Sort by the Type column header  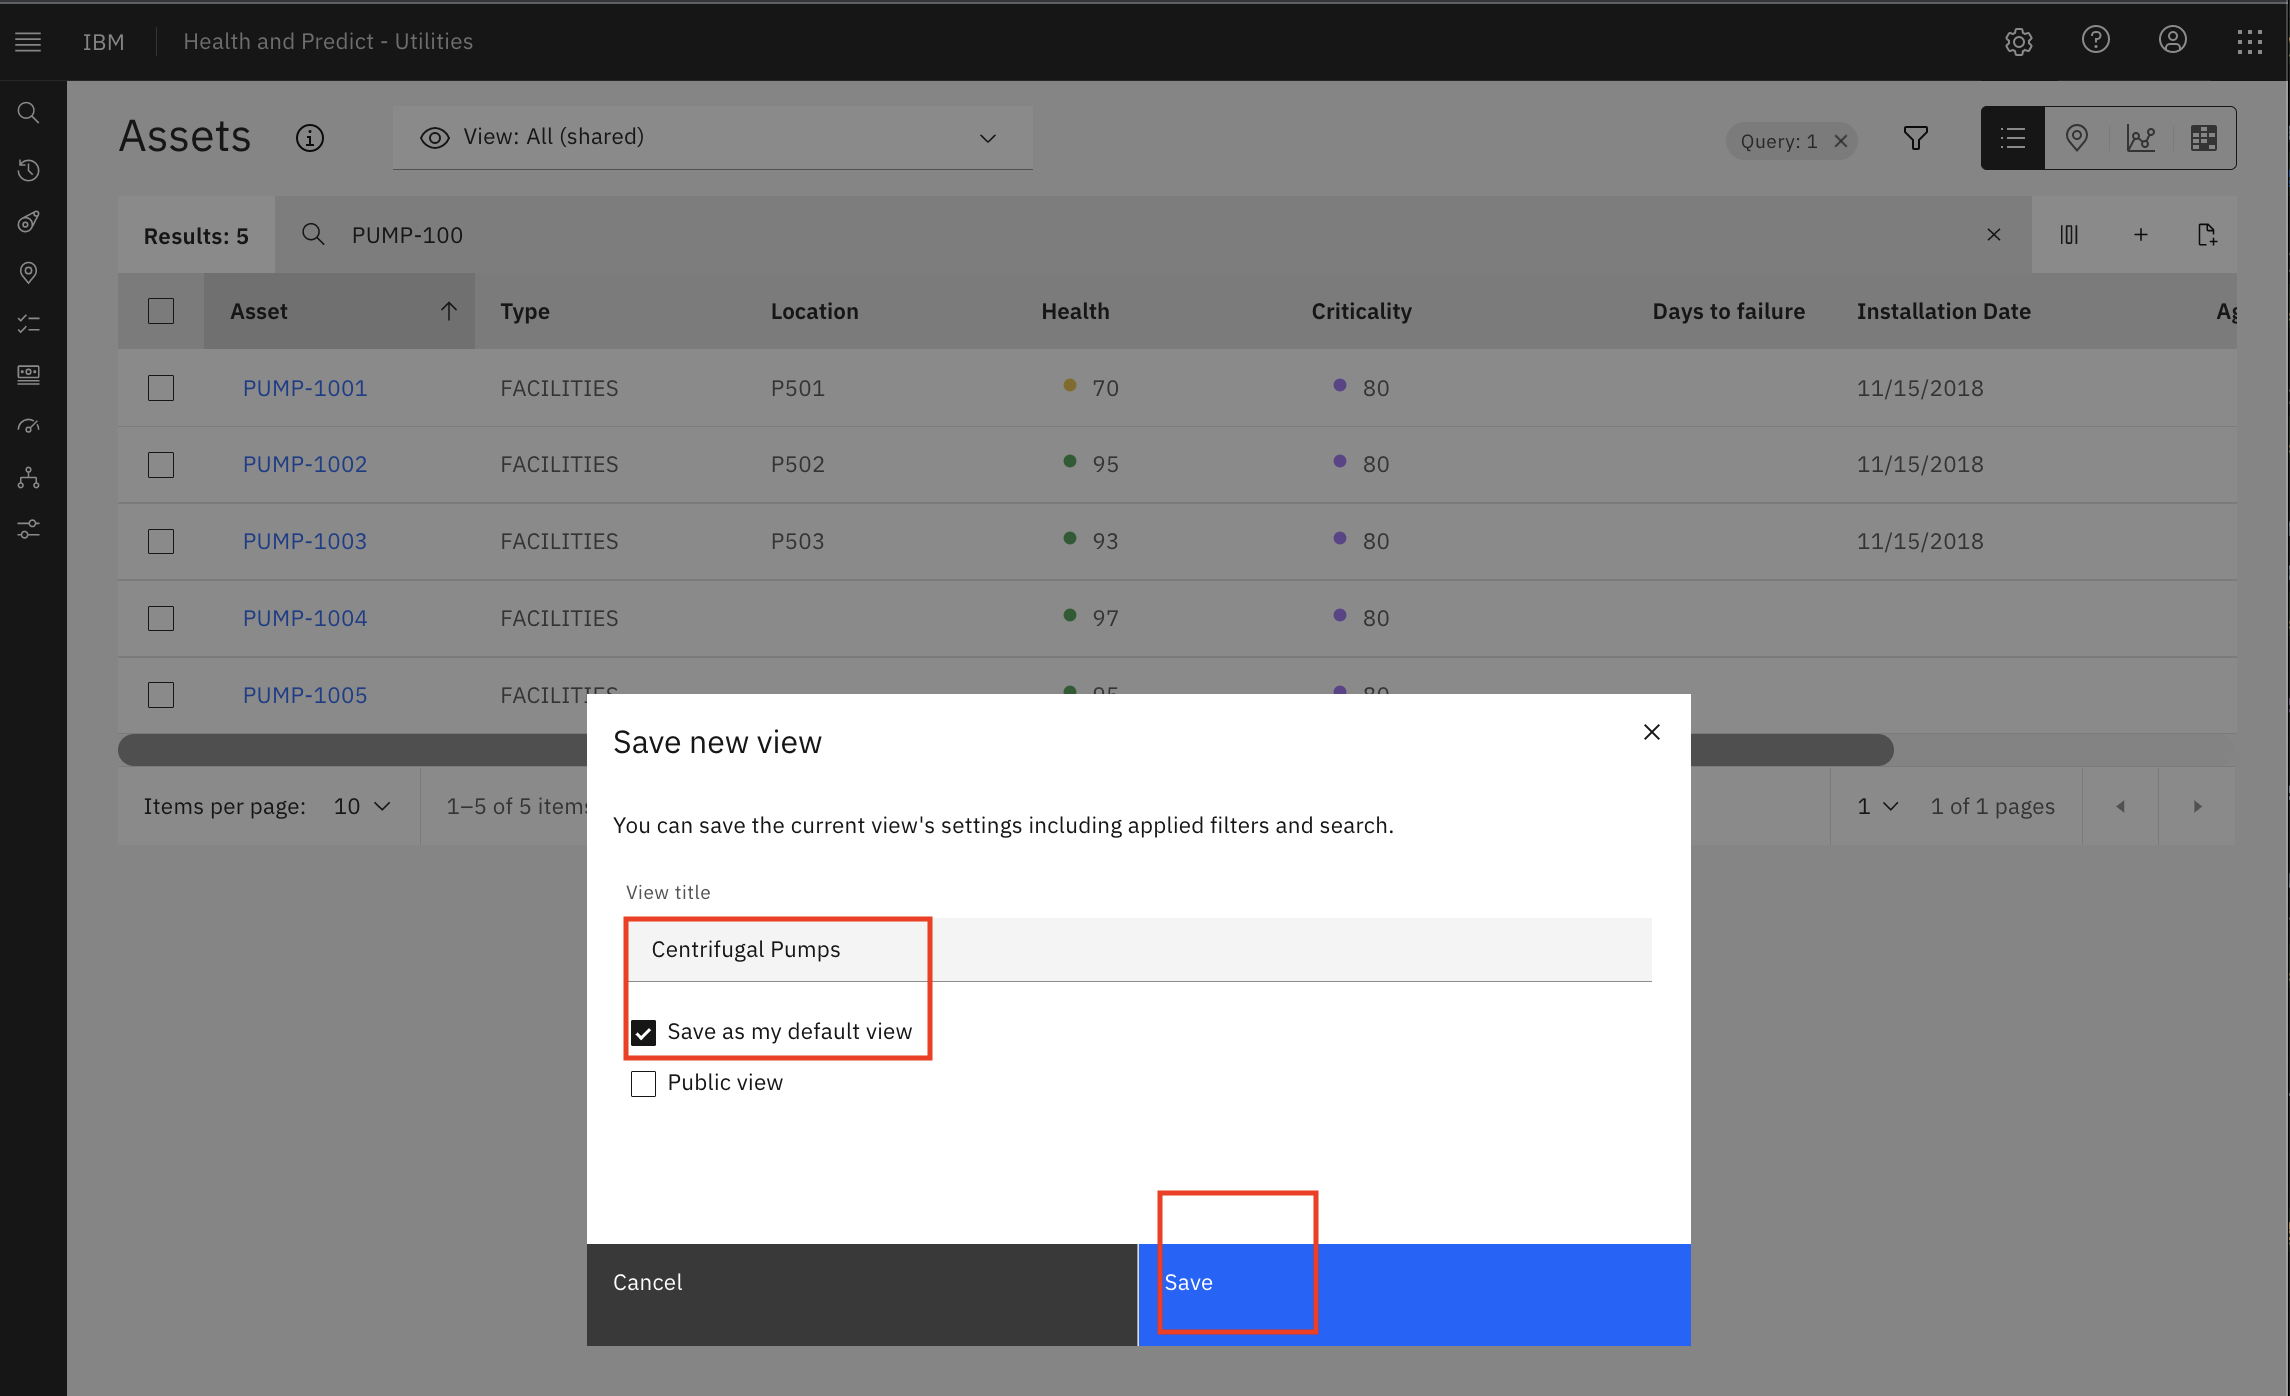(x=525, y=311)
